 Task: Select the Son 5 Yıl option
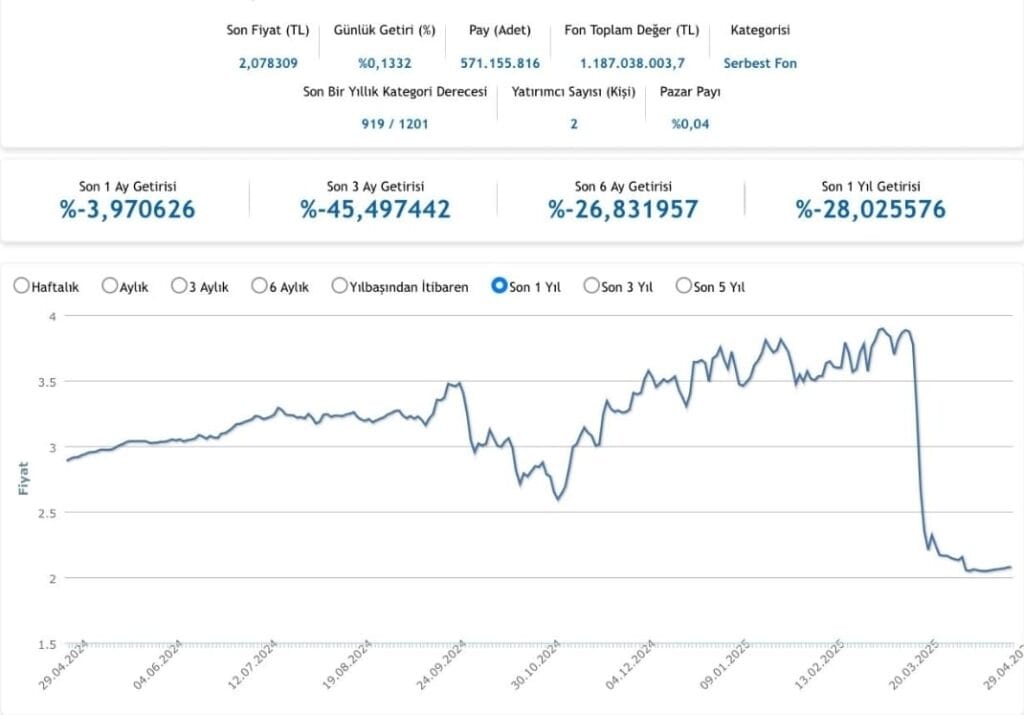tap(684, 286)
